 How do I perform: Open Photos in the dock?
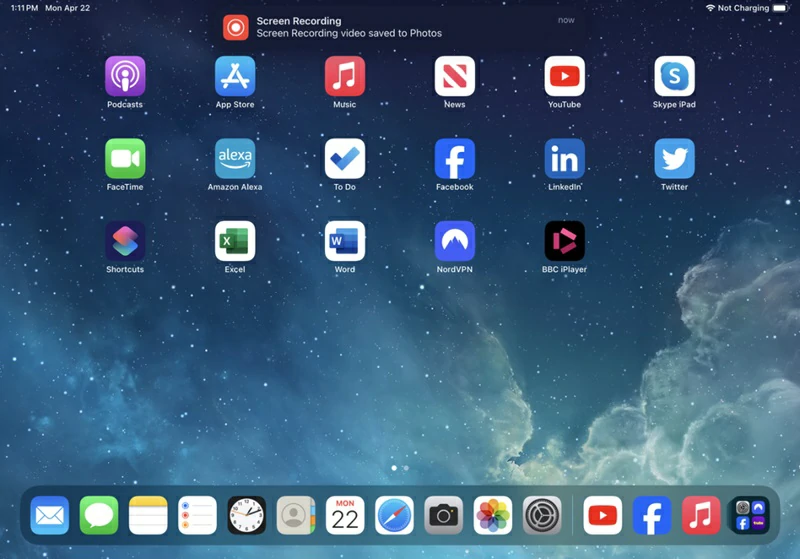[493, 515]
